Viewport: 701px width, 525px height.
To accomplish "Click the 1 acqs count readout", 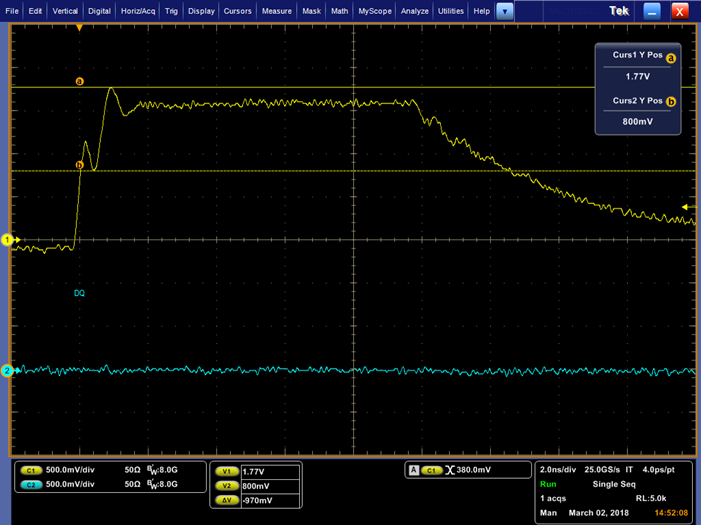I will [553, 498].
